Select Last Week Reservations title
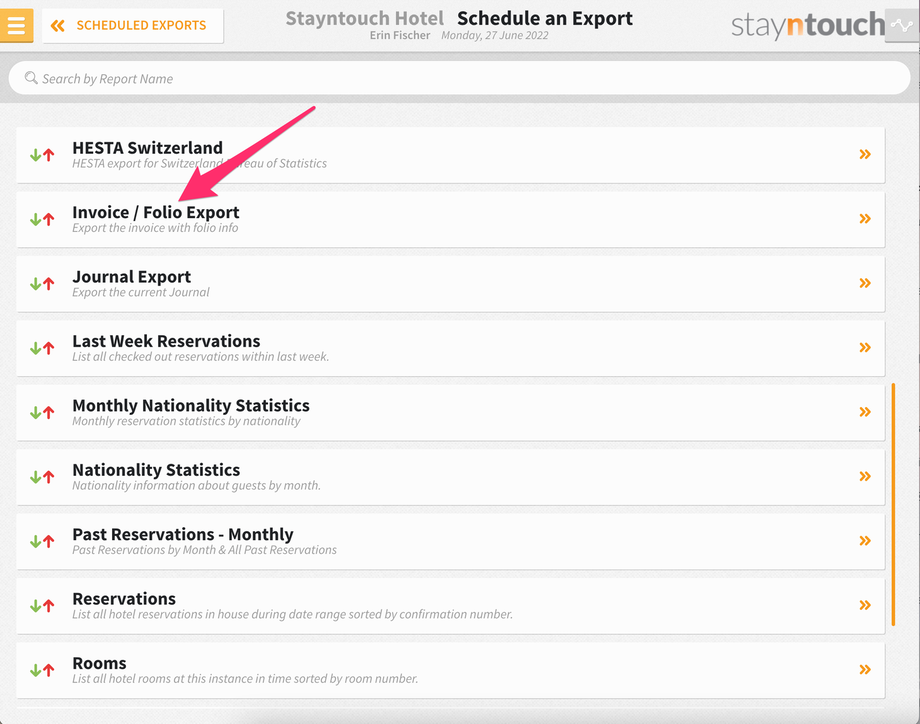920x724 pixels. (166, 341)
